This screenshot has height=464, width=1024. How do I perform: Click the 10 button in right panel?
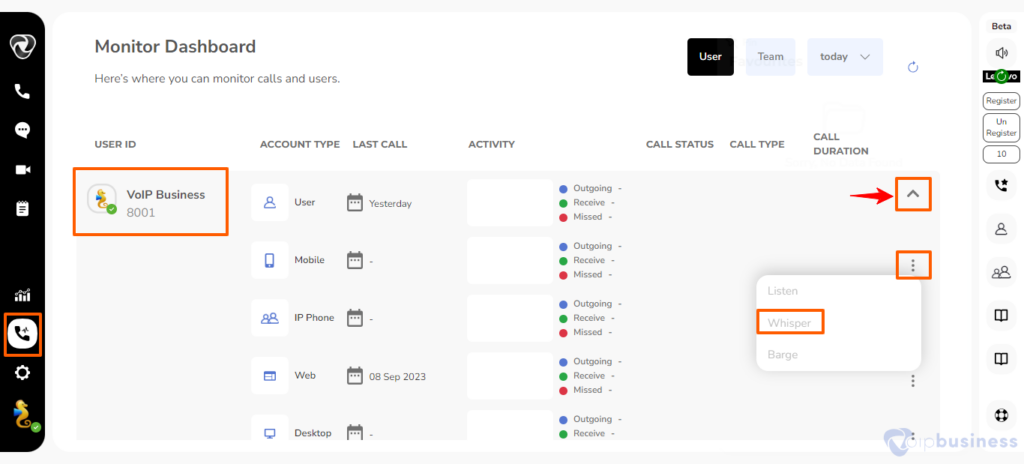pyautogui.click(x=1001, y=155)
